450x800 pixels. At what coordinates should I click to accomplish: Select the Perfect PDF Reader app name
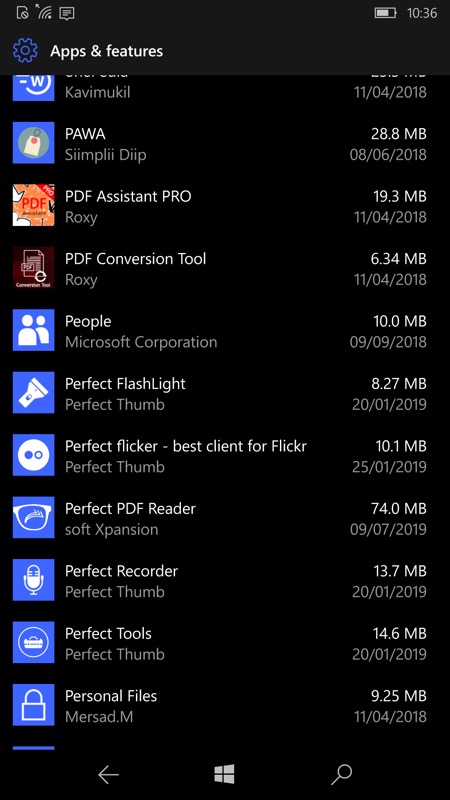(130, 509)
